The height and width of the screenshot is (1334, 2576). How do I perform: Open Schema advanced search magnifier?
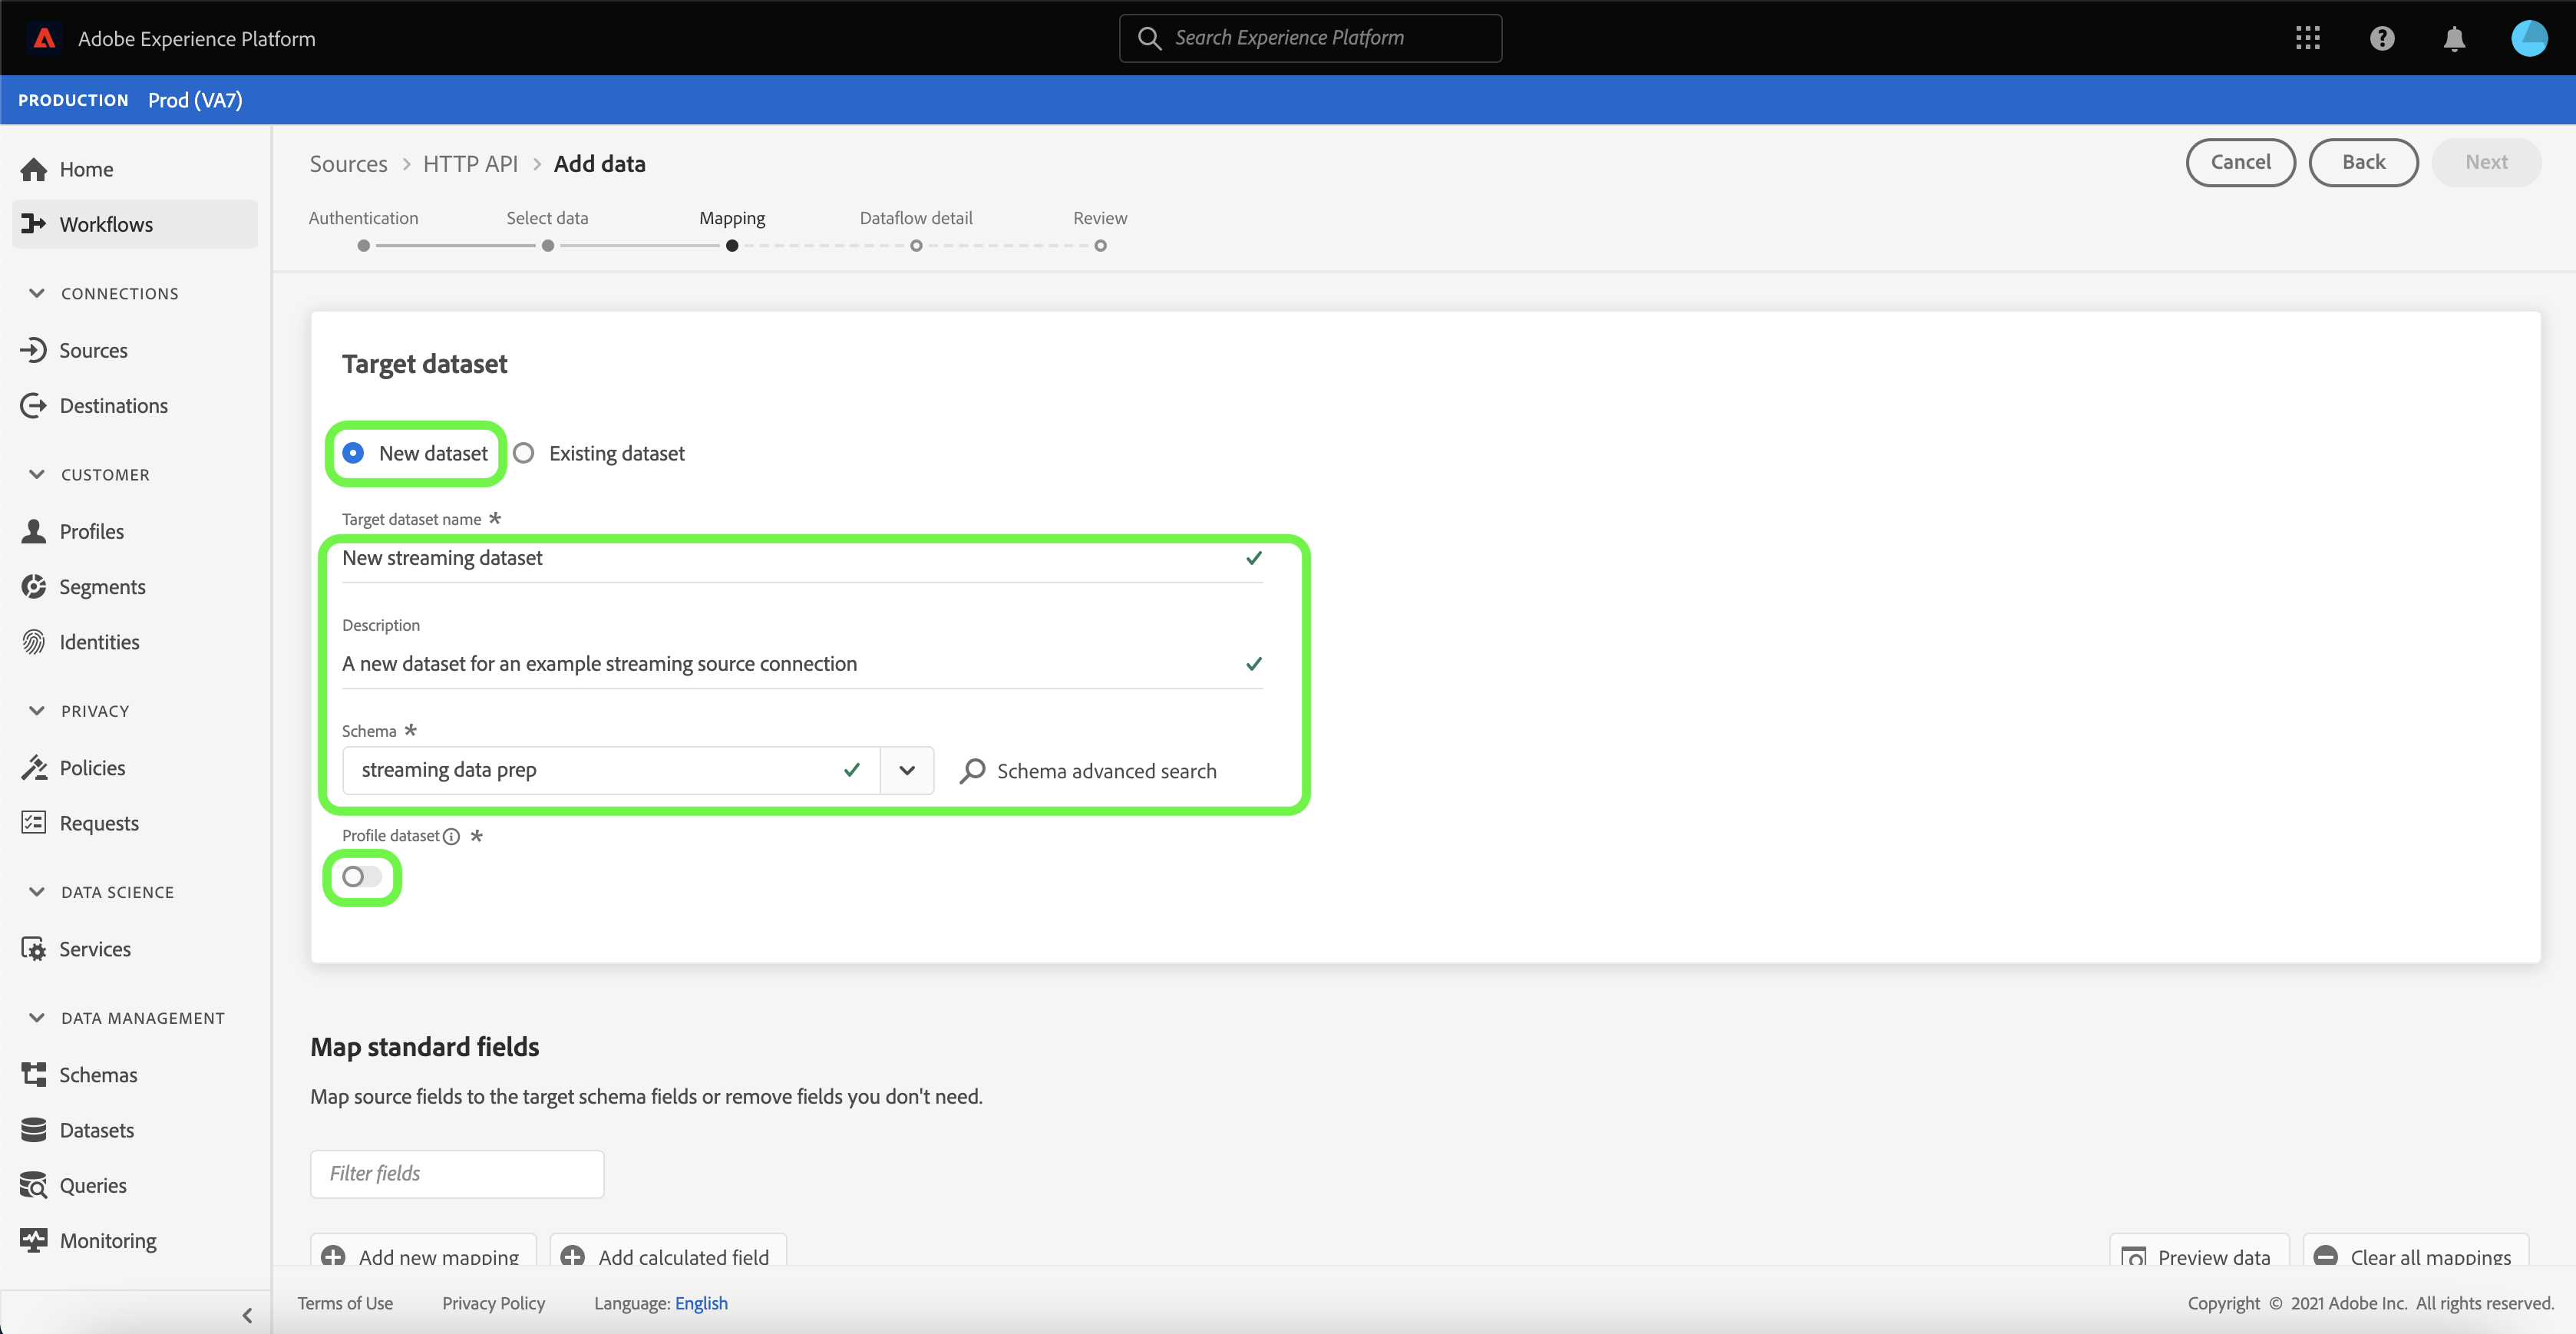coord(972,771)
